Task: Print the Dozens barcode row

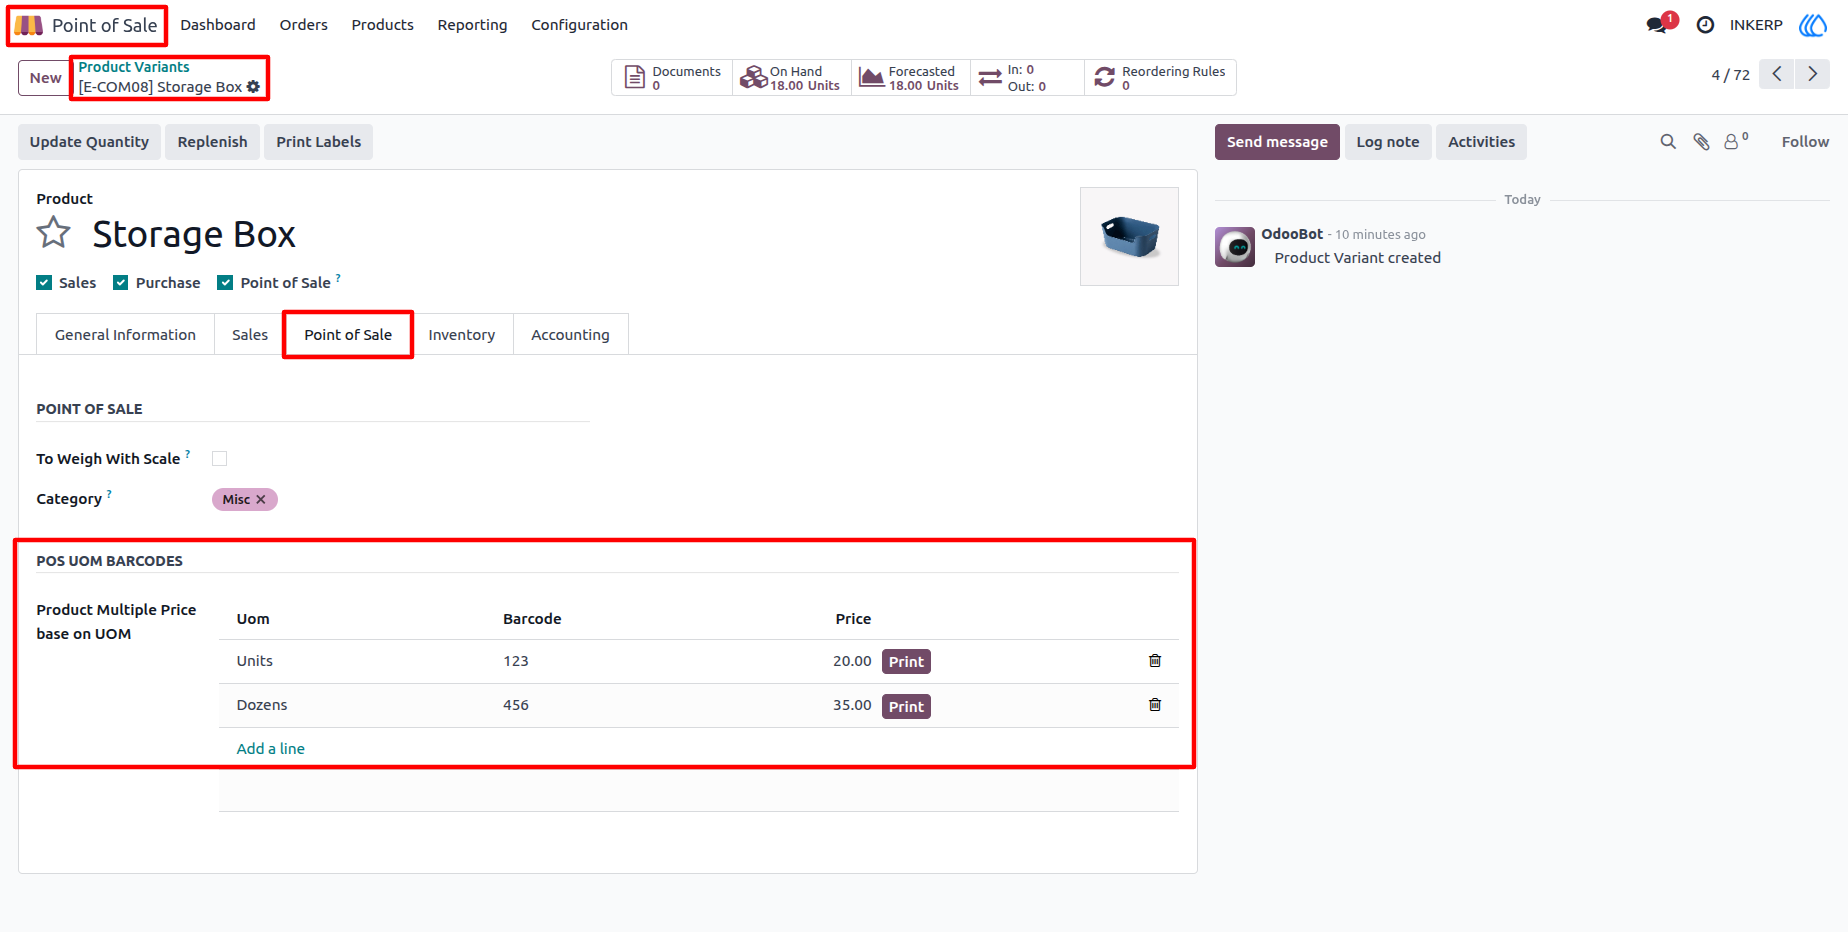Action: pyautogui.click(x=906, y=707)
